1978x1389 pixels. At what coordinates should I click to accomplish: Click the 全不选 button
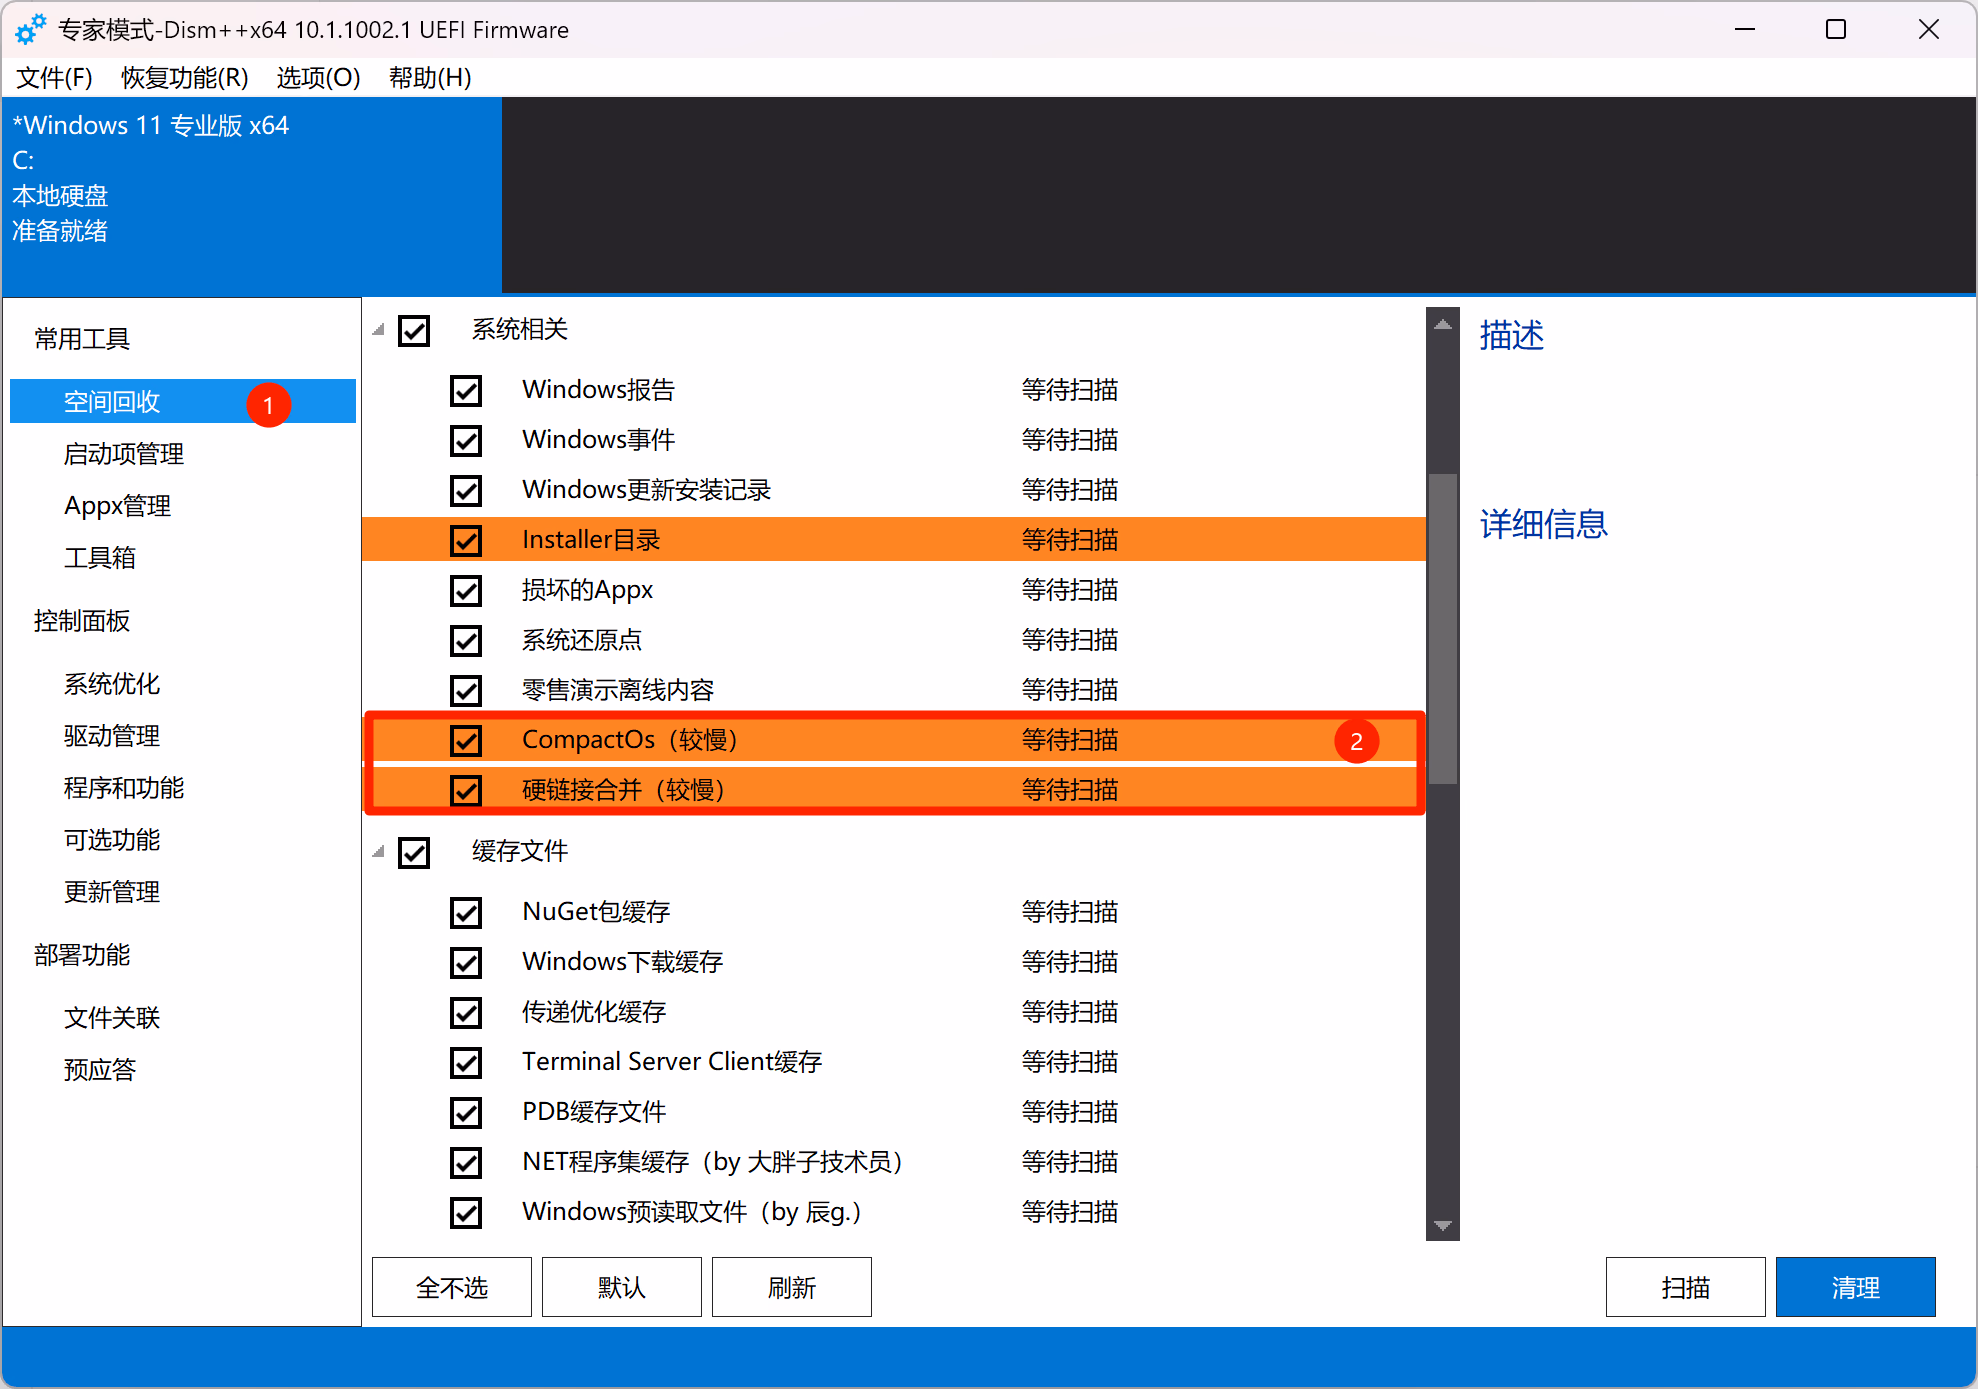click(452, 1287)
